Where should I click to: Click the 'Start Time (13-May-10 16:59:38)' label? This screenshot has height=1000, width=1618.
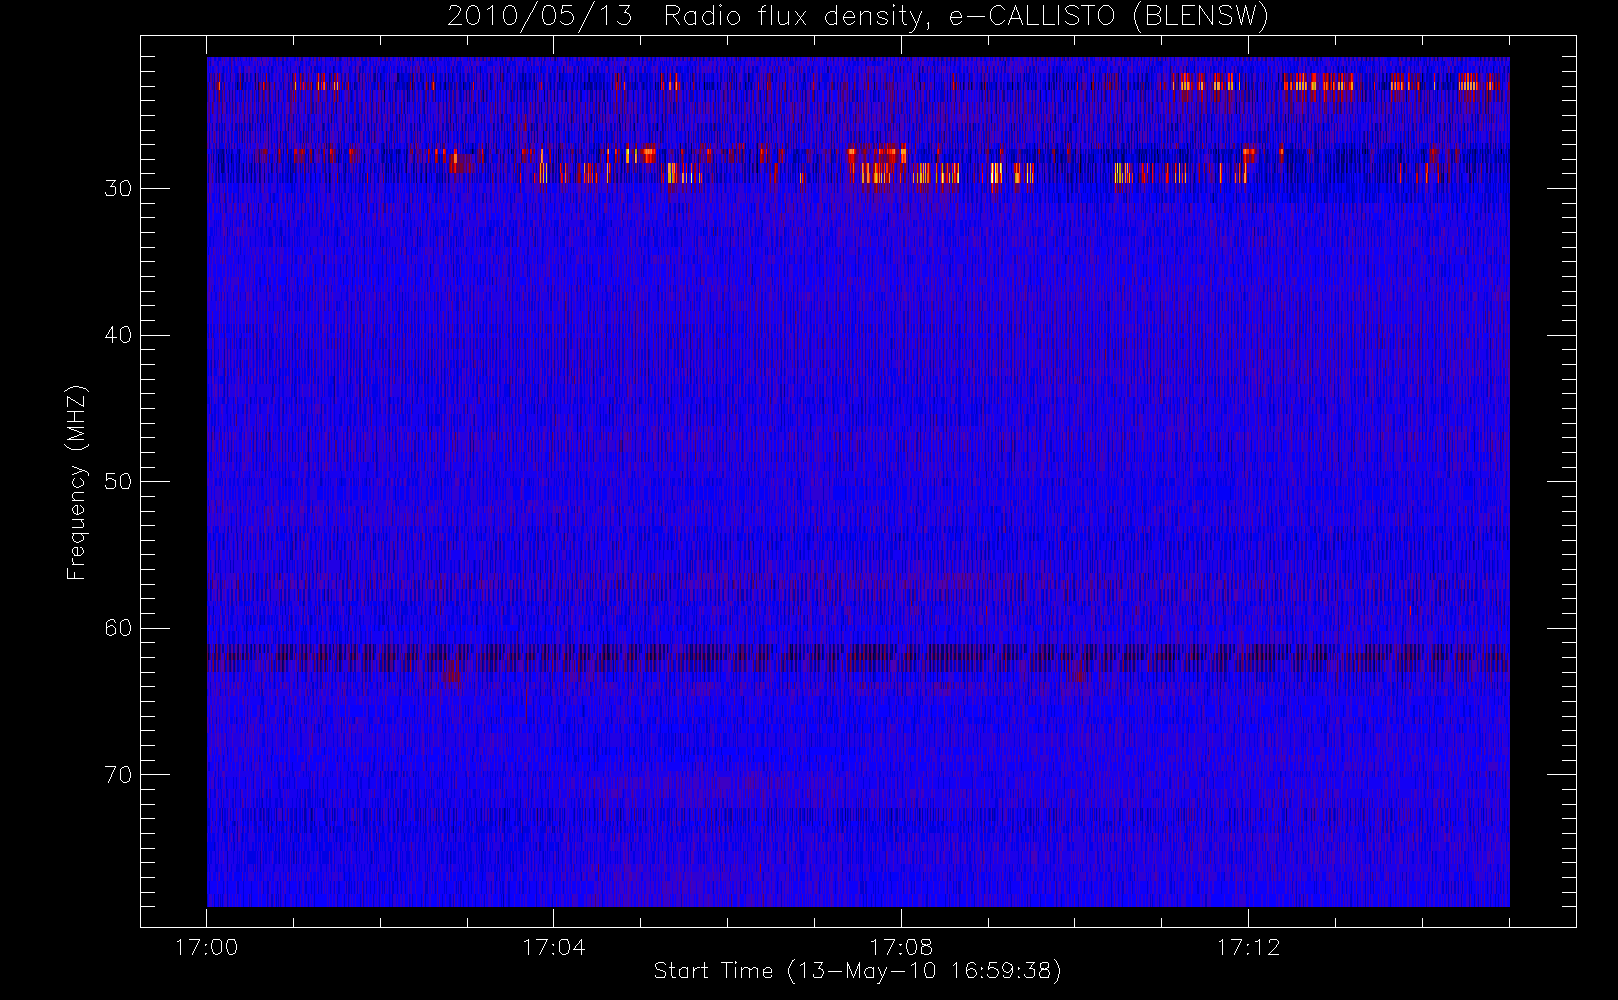coord(858,971)
